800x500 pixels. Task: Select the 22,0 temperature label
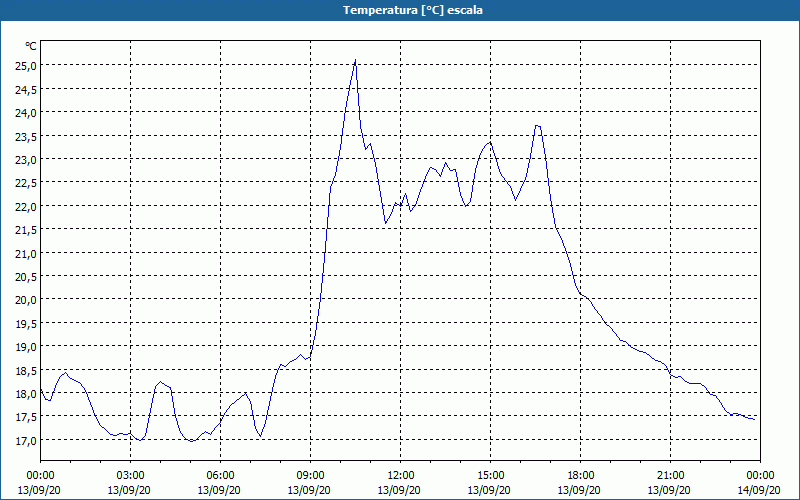26,207
